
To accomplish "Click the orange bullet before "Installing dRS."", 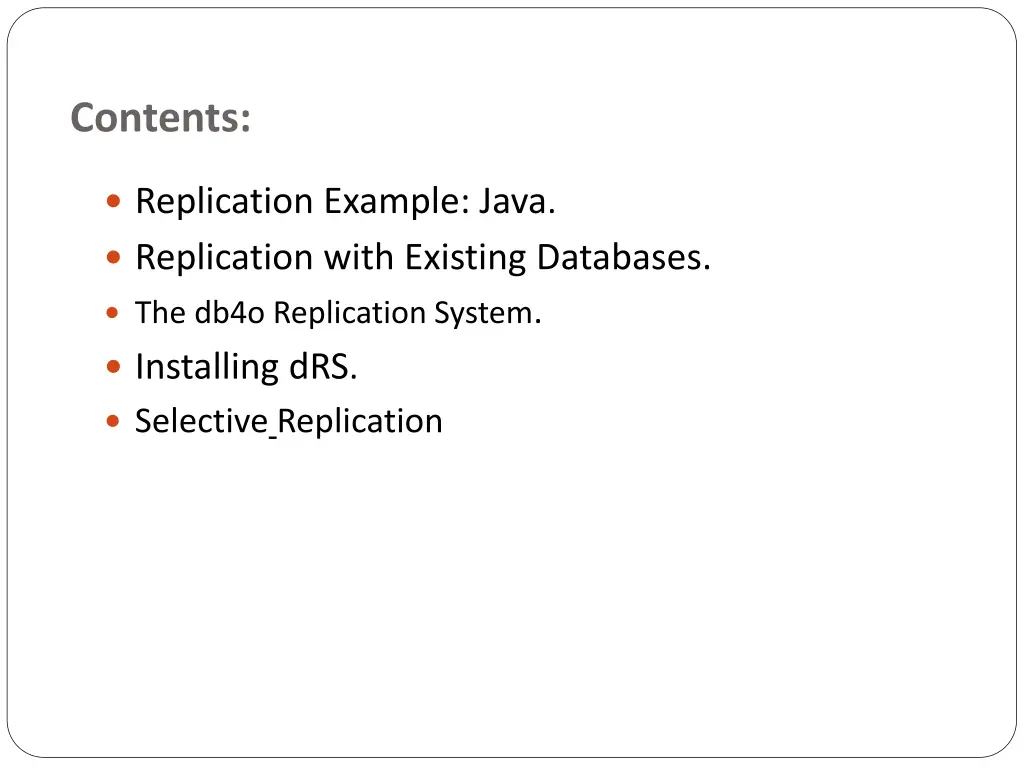I will (113, 366).
